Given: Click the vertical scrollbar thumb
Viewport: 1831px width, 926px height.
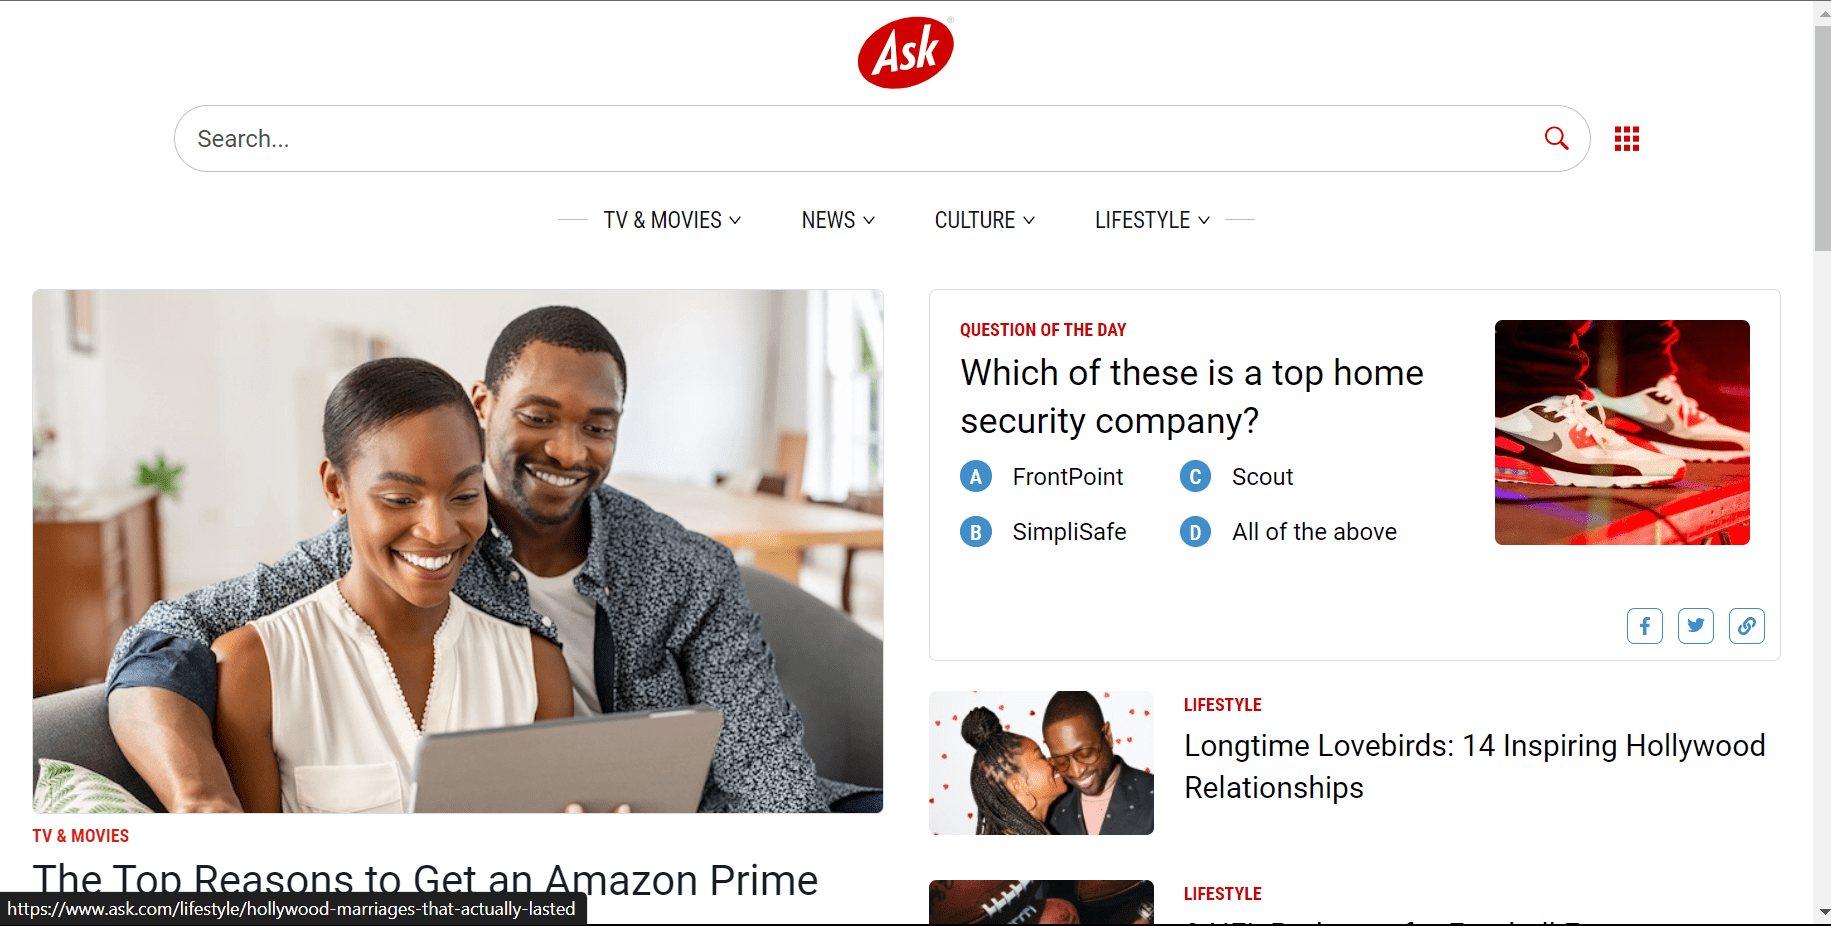Looking at the screenshot, I should coord(1822,139).
